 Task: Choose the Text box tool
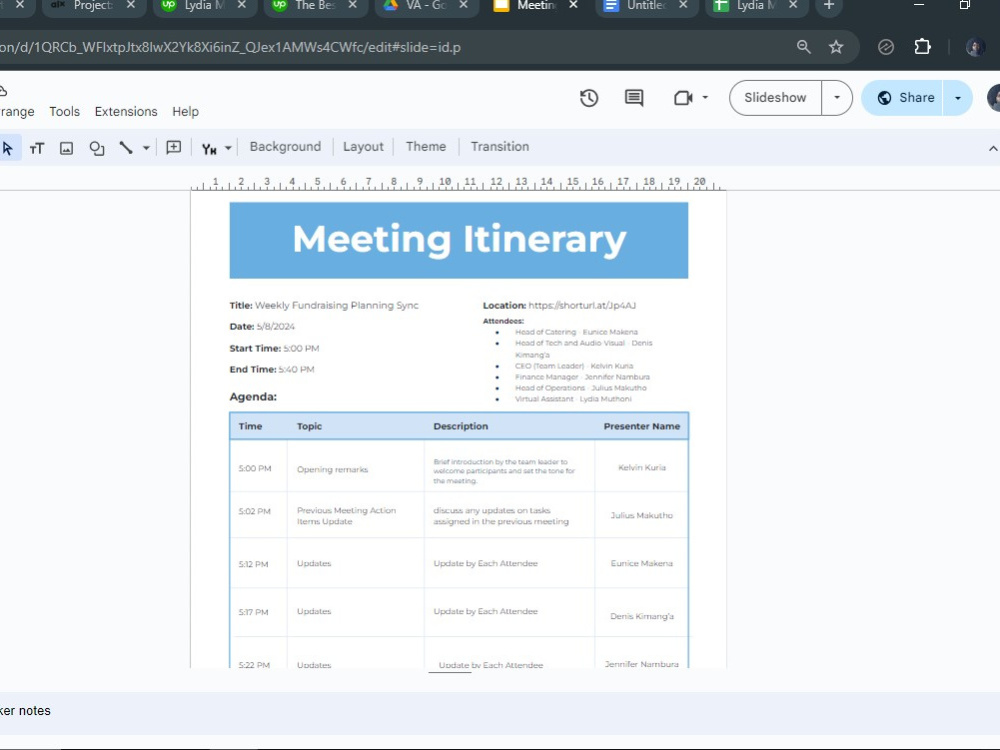36,148
